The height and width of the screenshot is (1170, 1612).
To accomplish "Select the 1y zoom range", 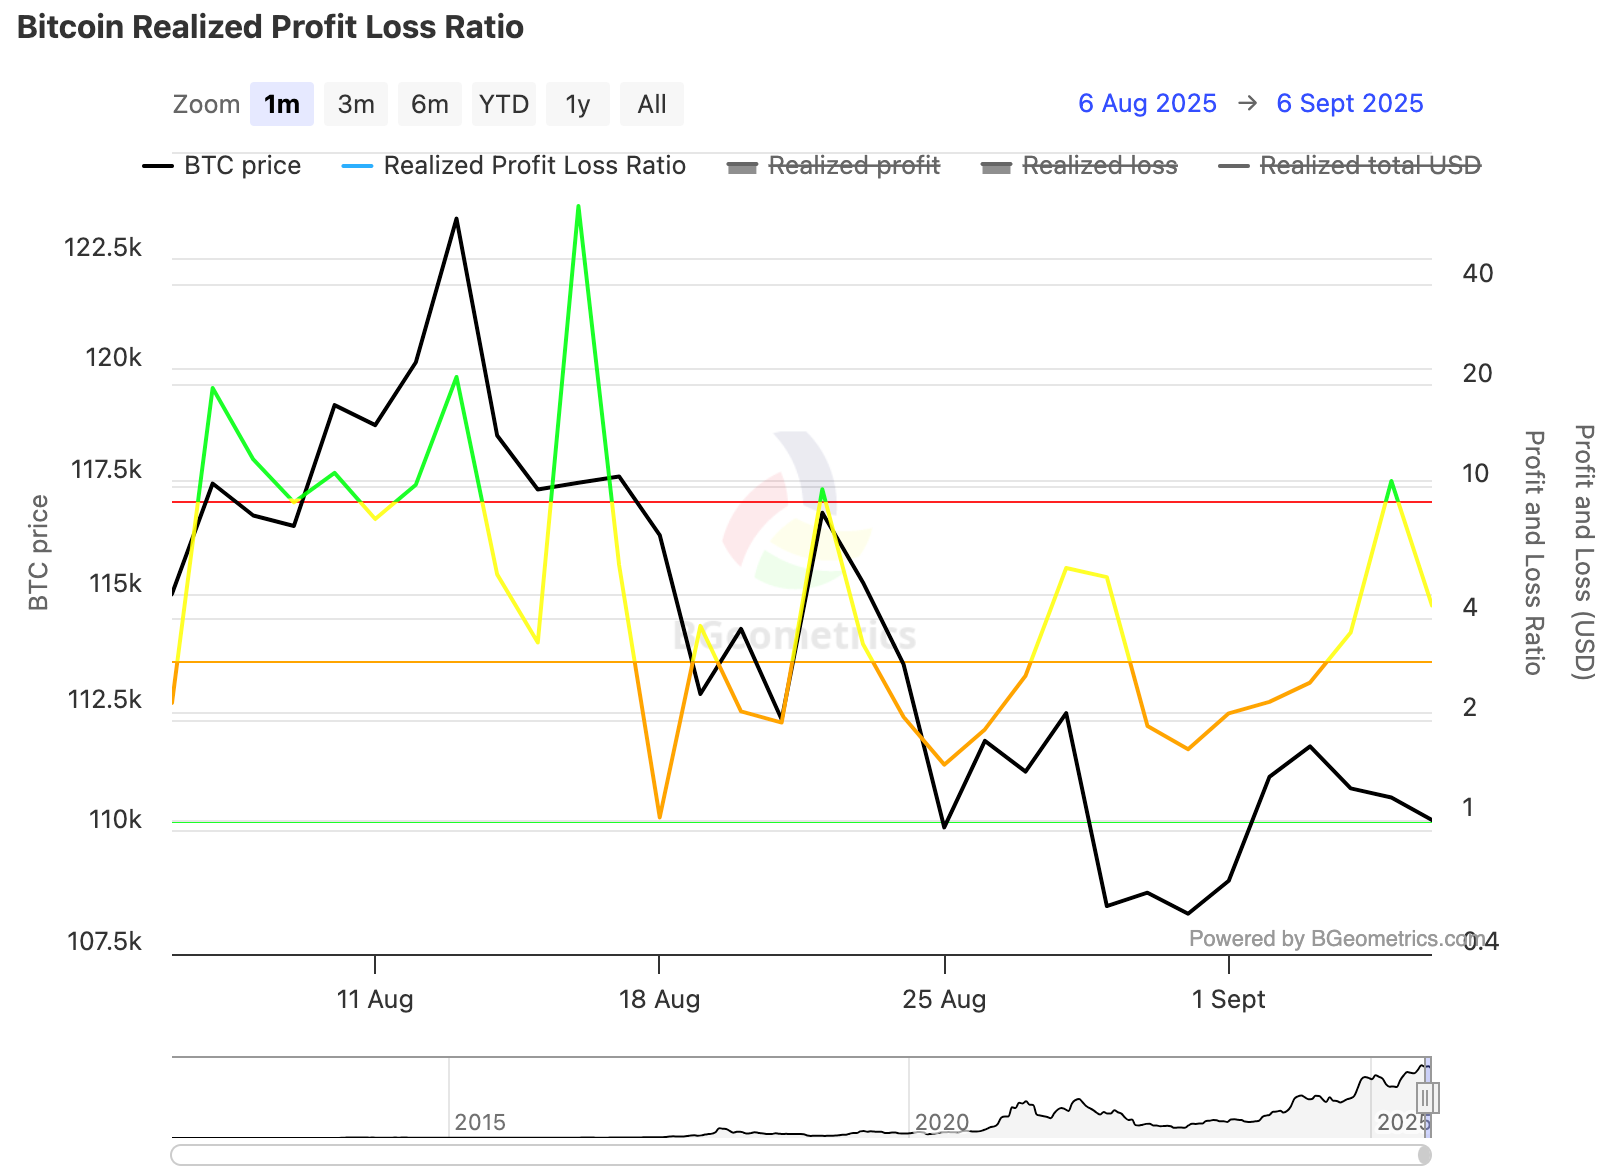I will (x=577, y=104).
